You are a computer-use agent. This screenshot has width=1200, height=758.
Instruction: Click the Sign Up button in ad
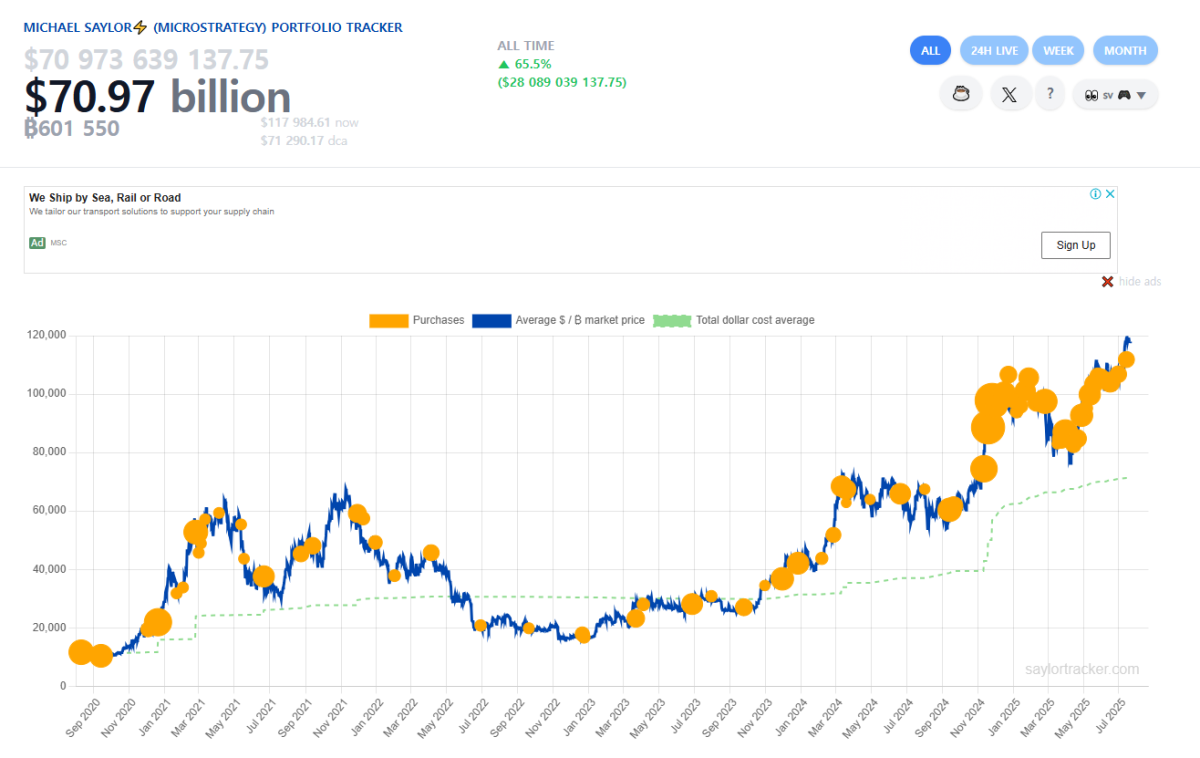(1076, 245)
